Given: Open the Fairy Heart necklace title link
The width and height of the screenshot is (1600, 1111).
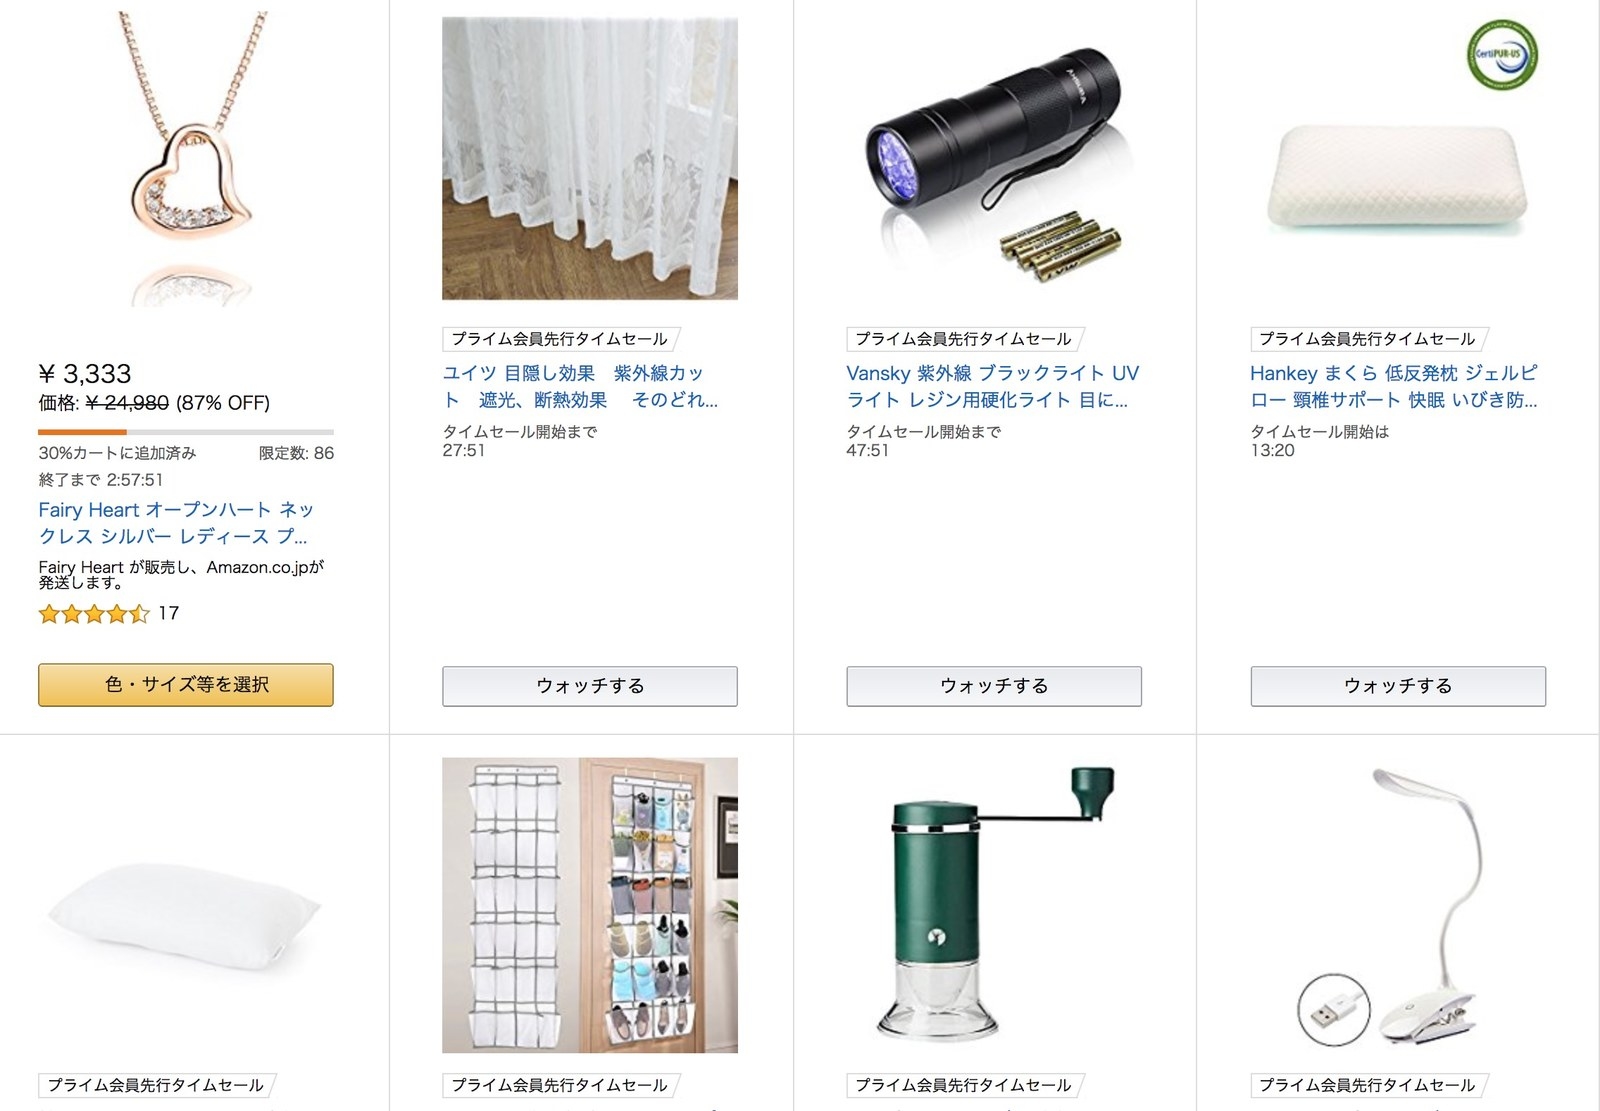Looking at the screenshot, I should [x=176, y=523].
